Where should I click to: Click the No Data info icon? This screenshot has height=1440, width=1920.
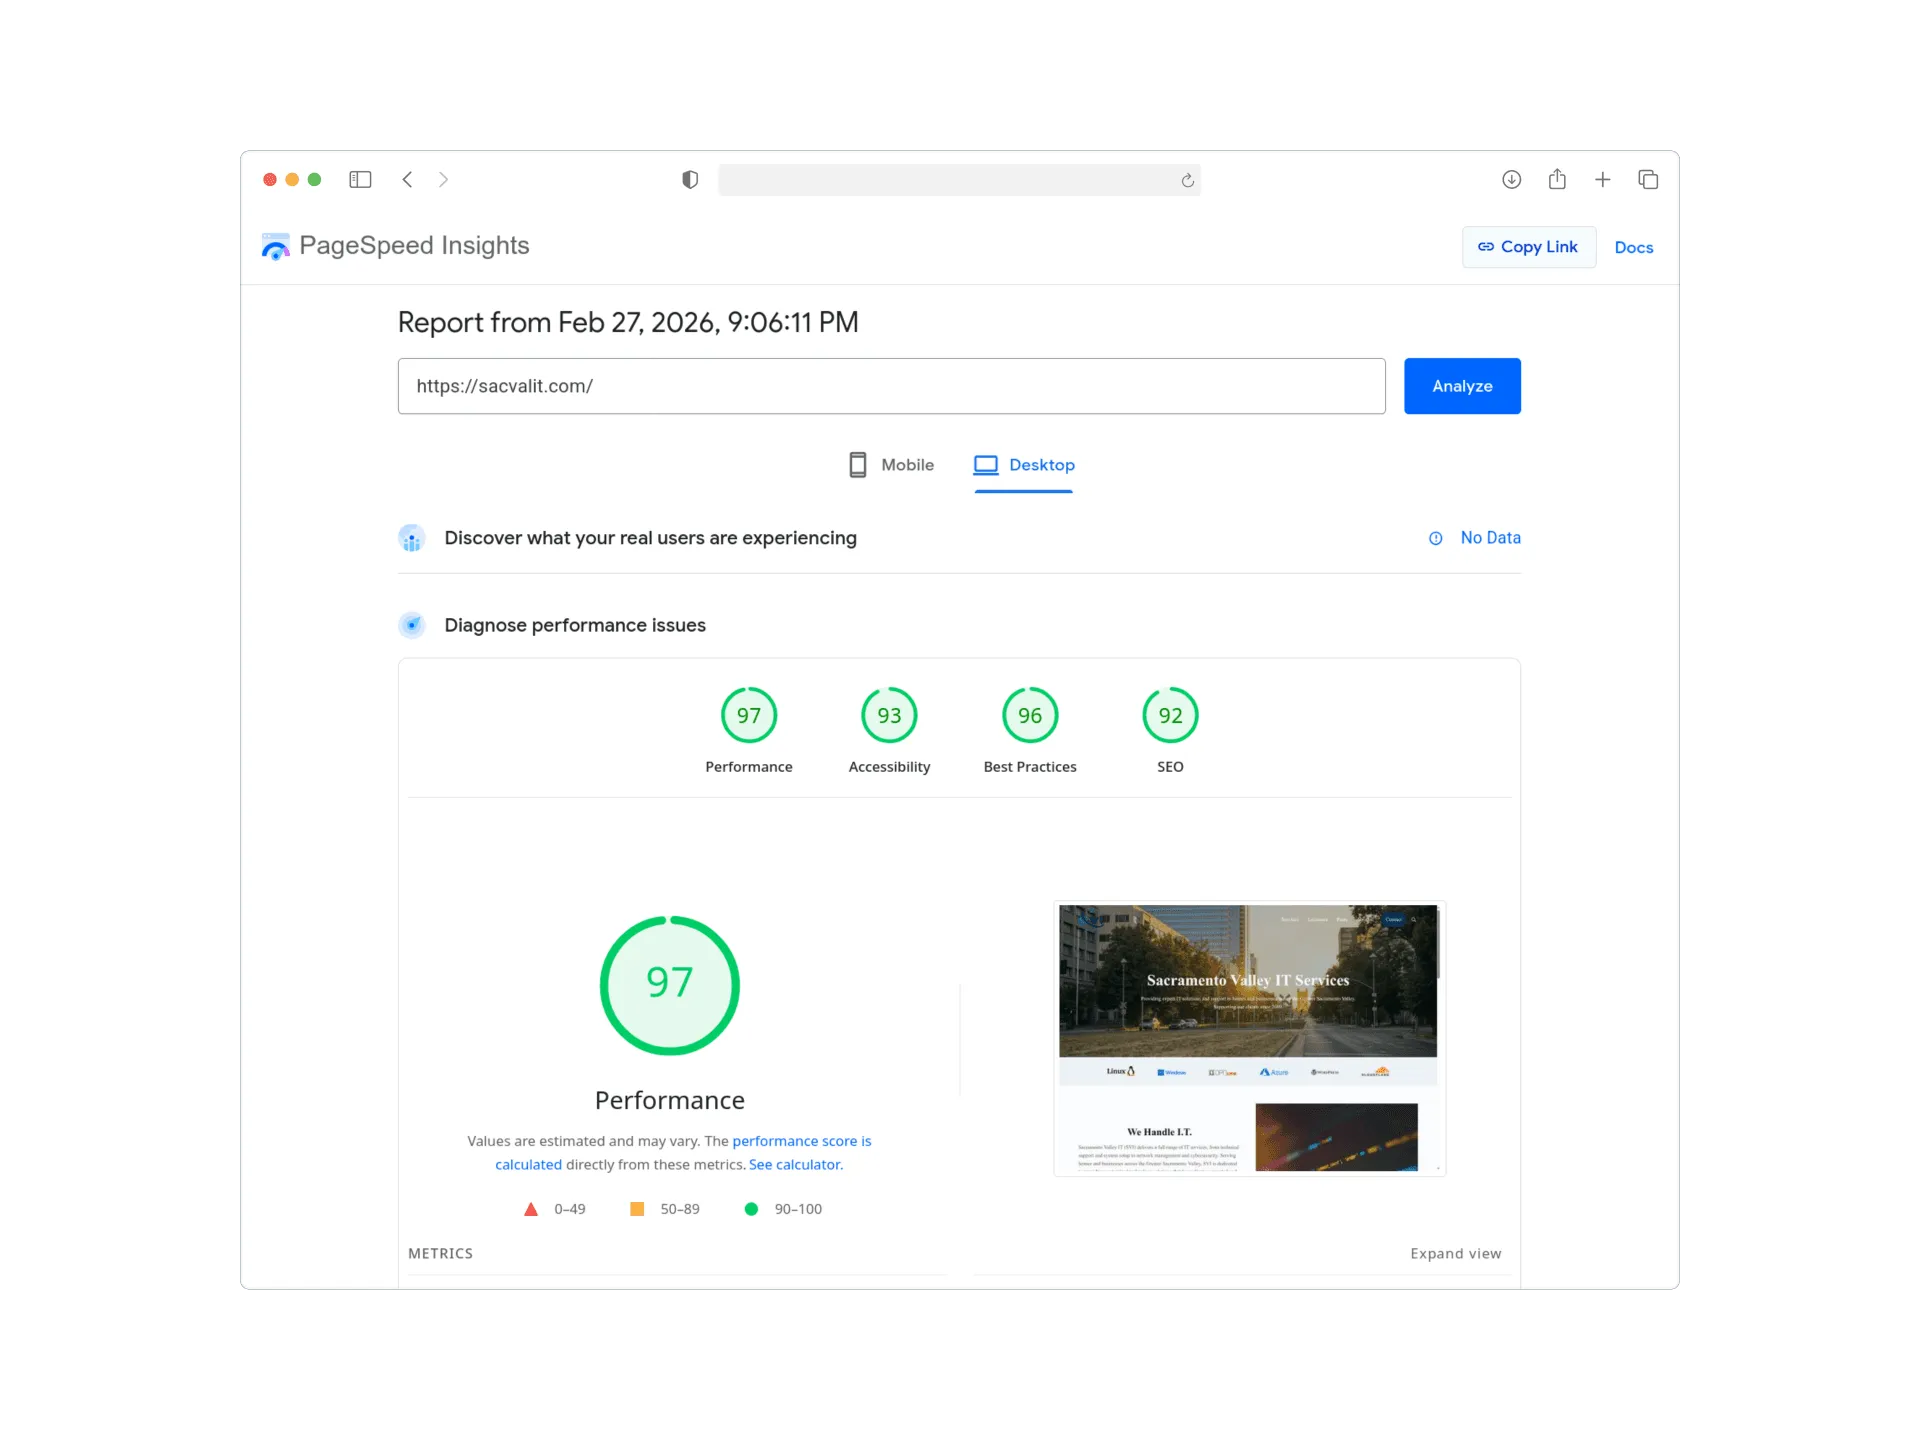click(1436, 538)
